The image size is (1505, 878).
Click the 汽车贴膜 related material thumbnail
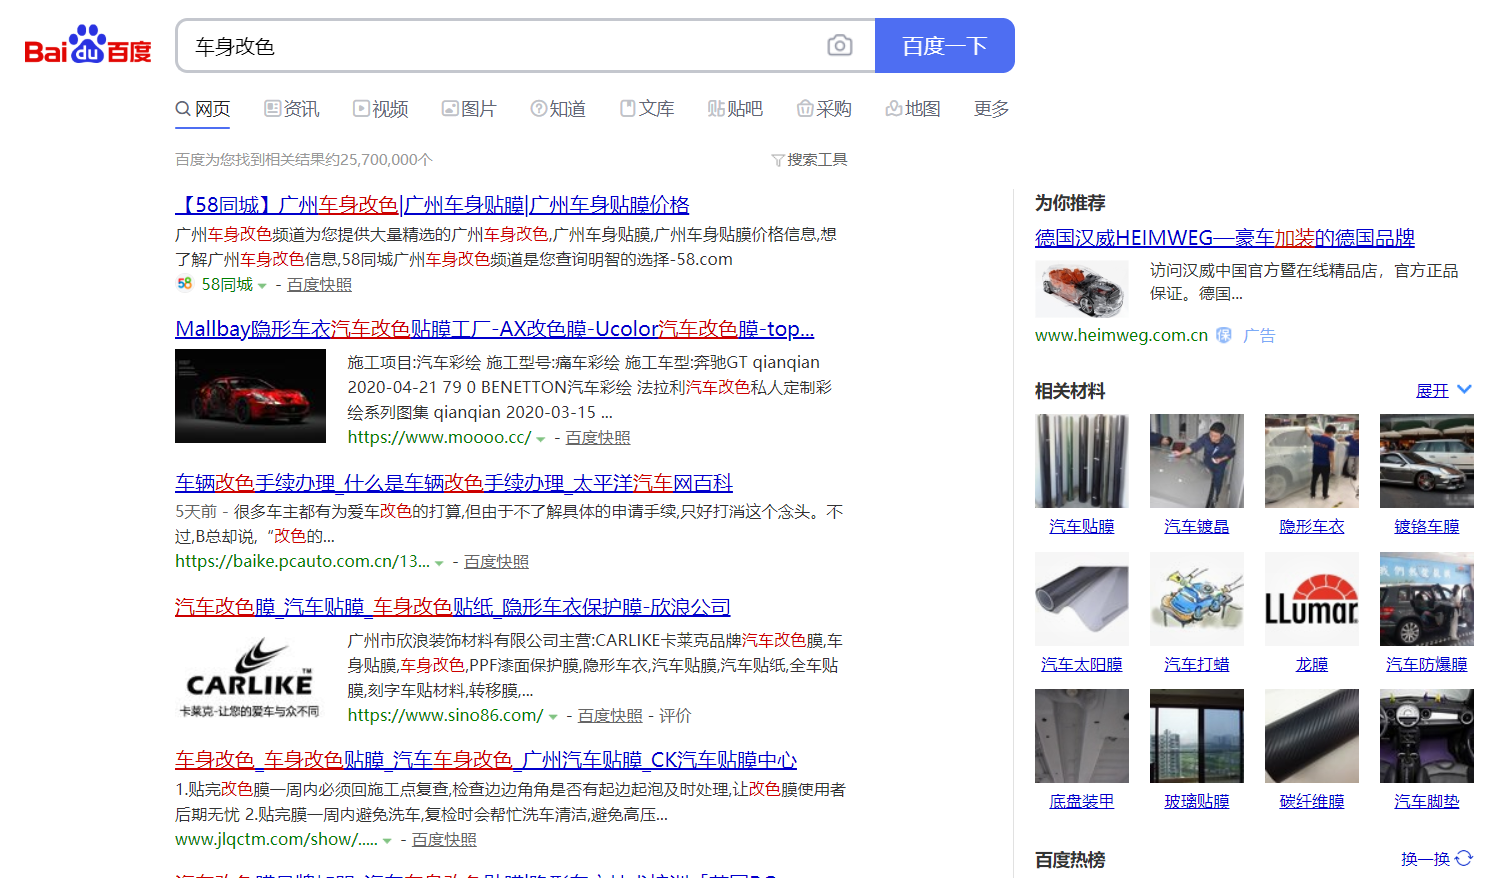coord(1081,460)
